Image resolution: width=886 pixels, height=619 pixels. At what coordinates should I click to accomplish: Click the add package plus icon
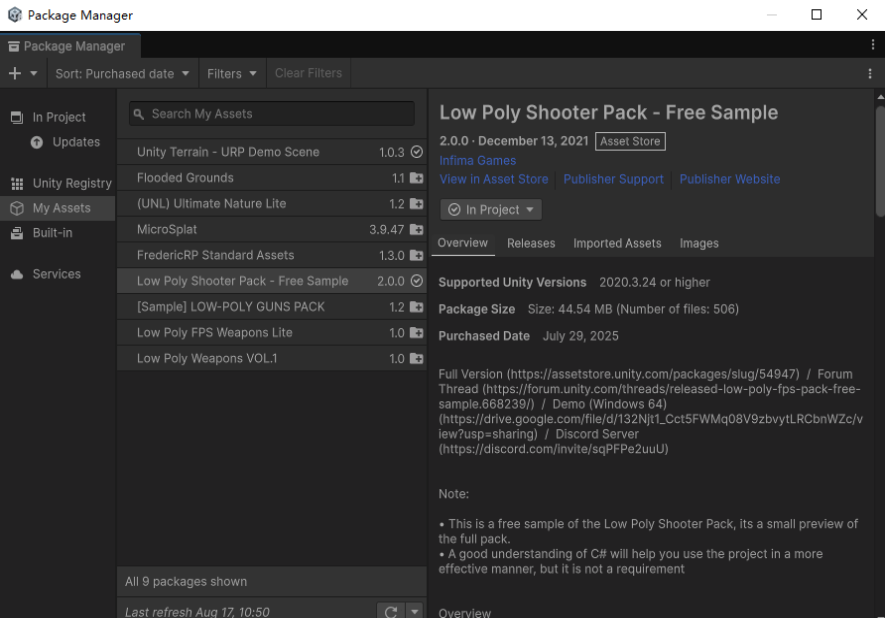[x=15, y=73]
